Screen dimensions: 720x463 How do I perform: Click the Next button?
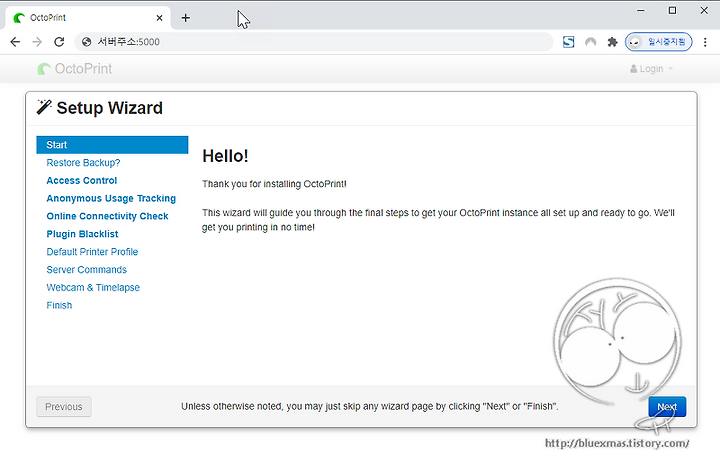(667, 407)
